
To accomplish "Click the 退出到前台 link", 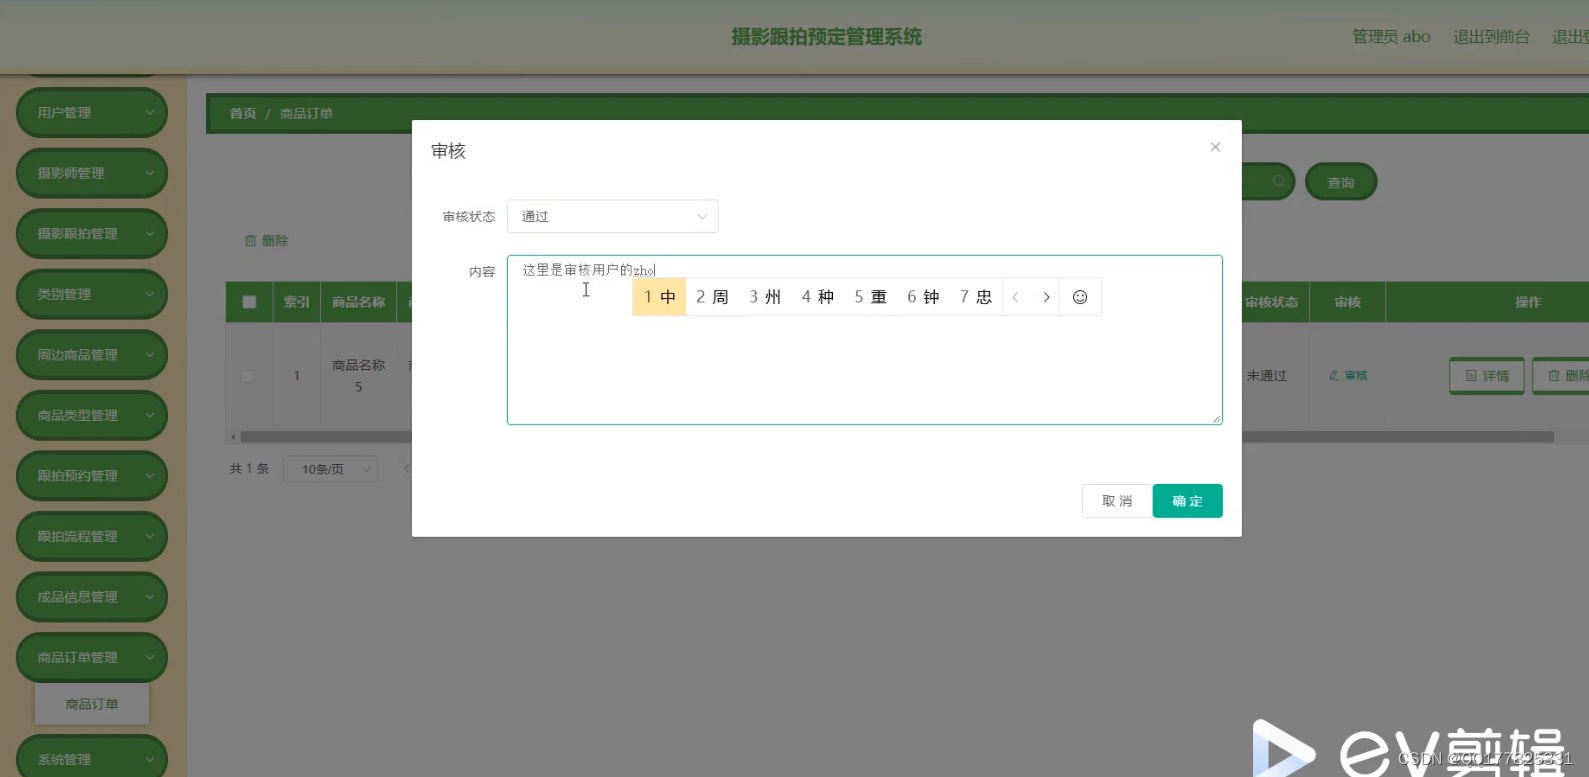I will 1491,37.
